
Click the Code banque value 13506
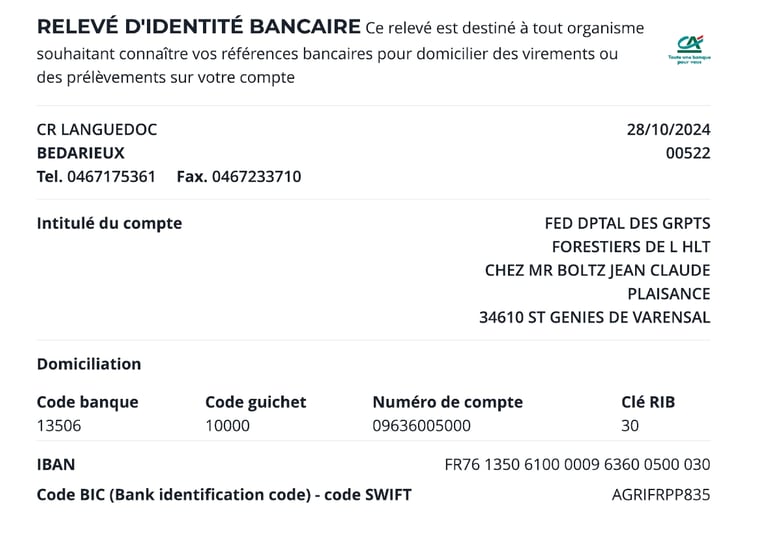pos(59,426)
